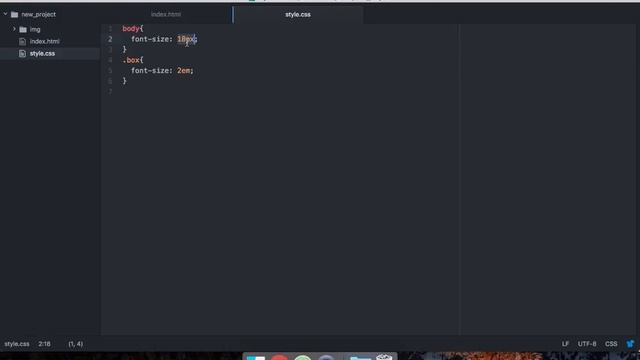Click the 2em value on line 5
640x360 pixels.
tap(183, 71)
